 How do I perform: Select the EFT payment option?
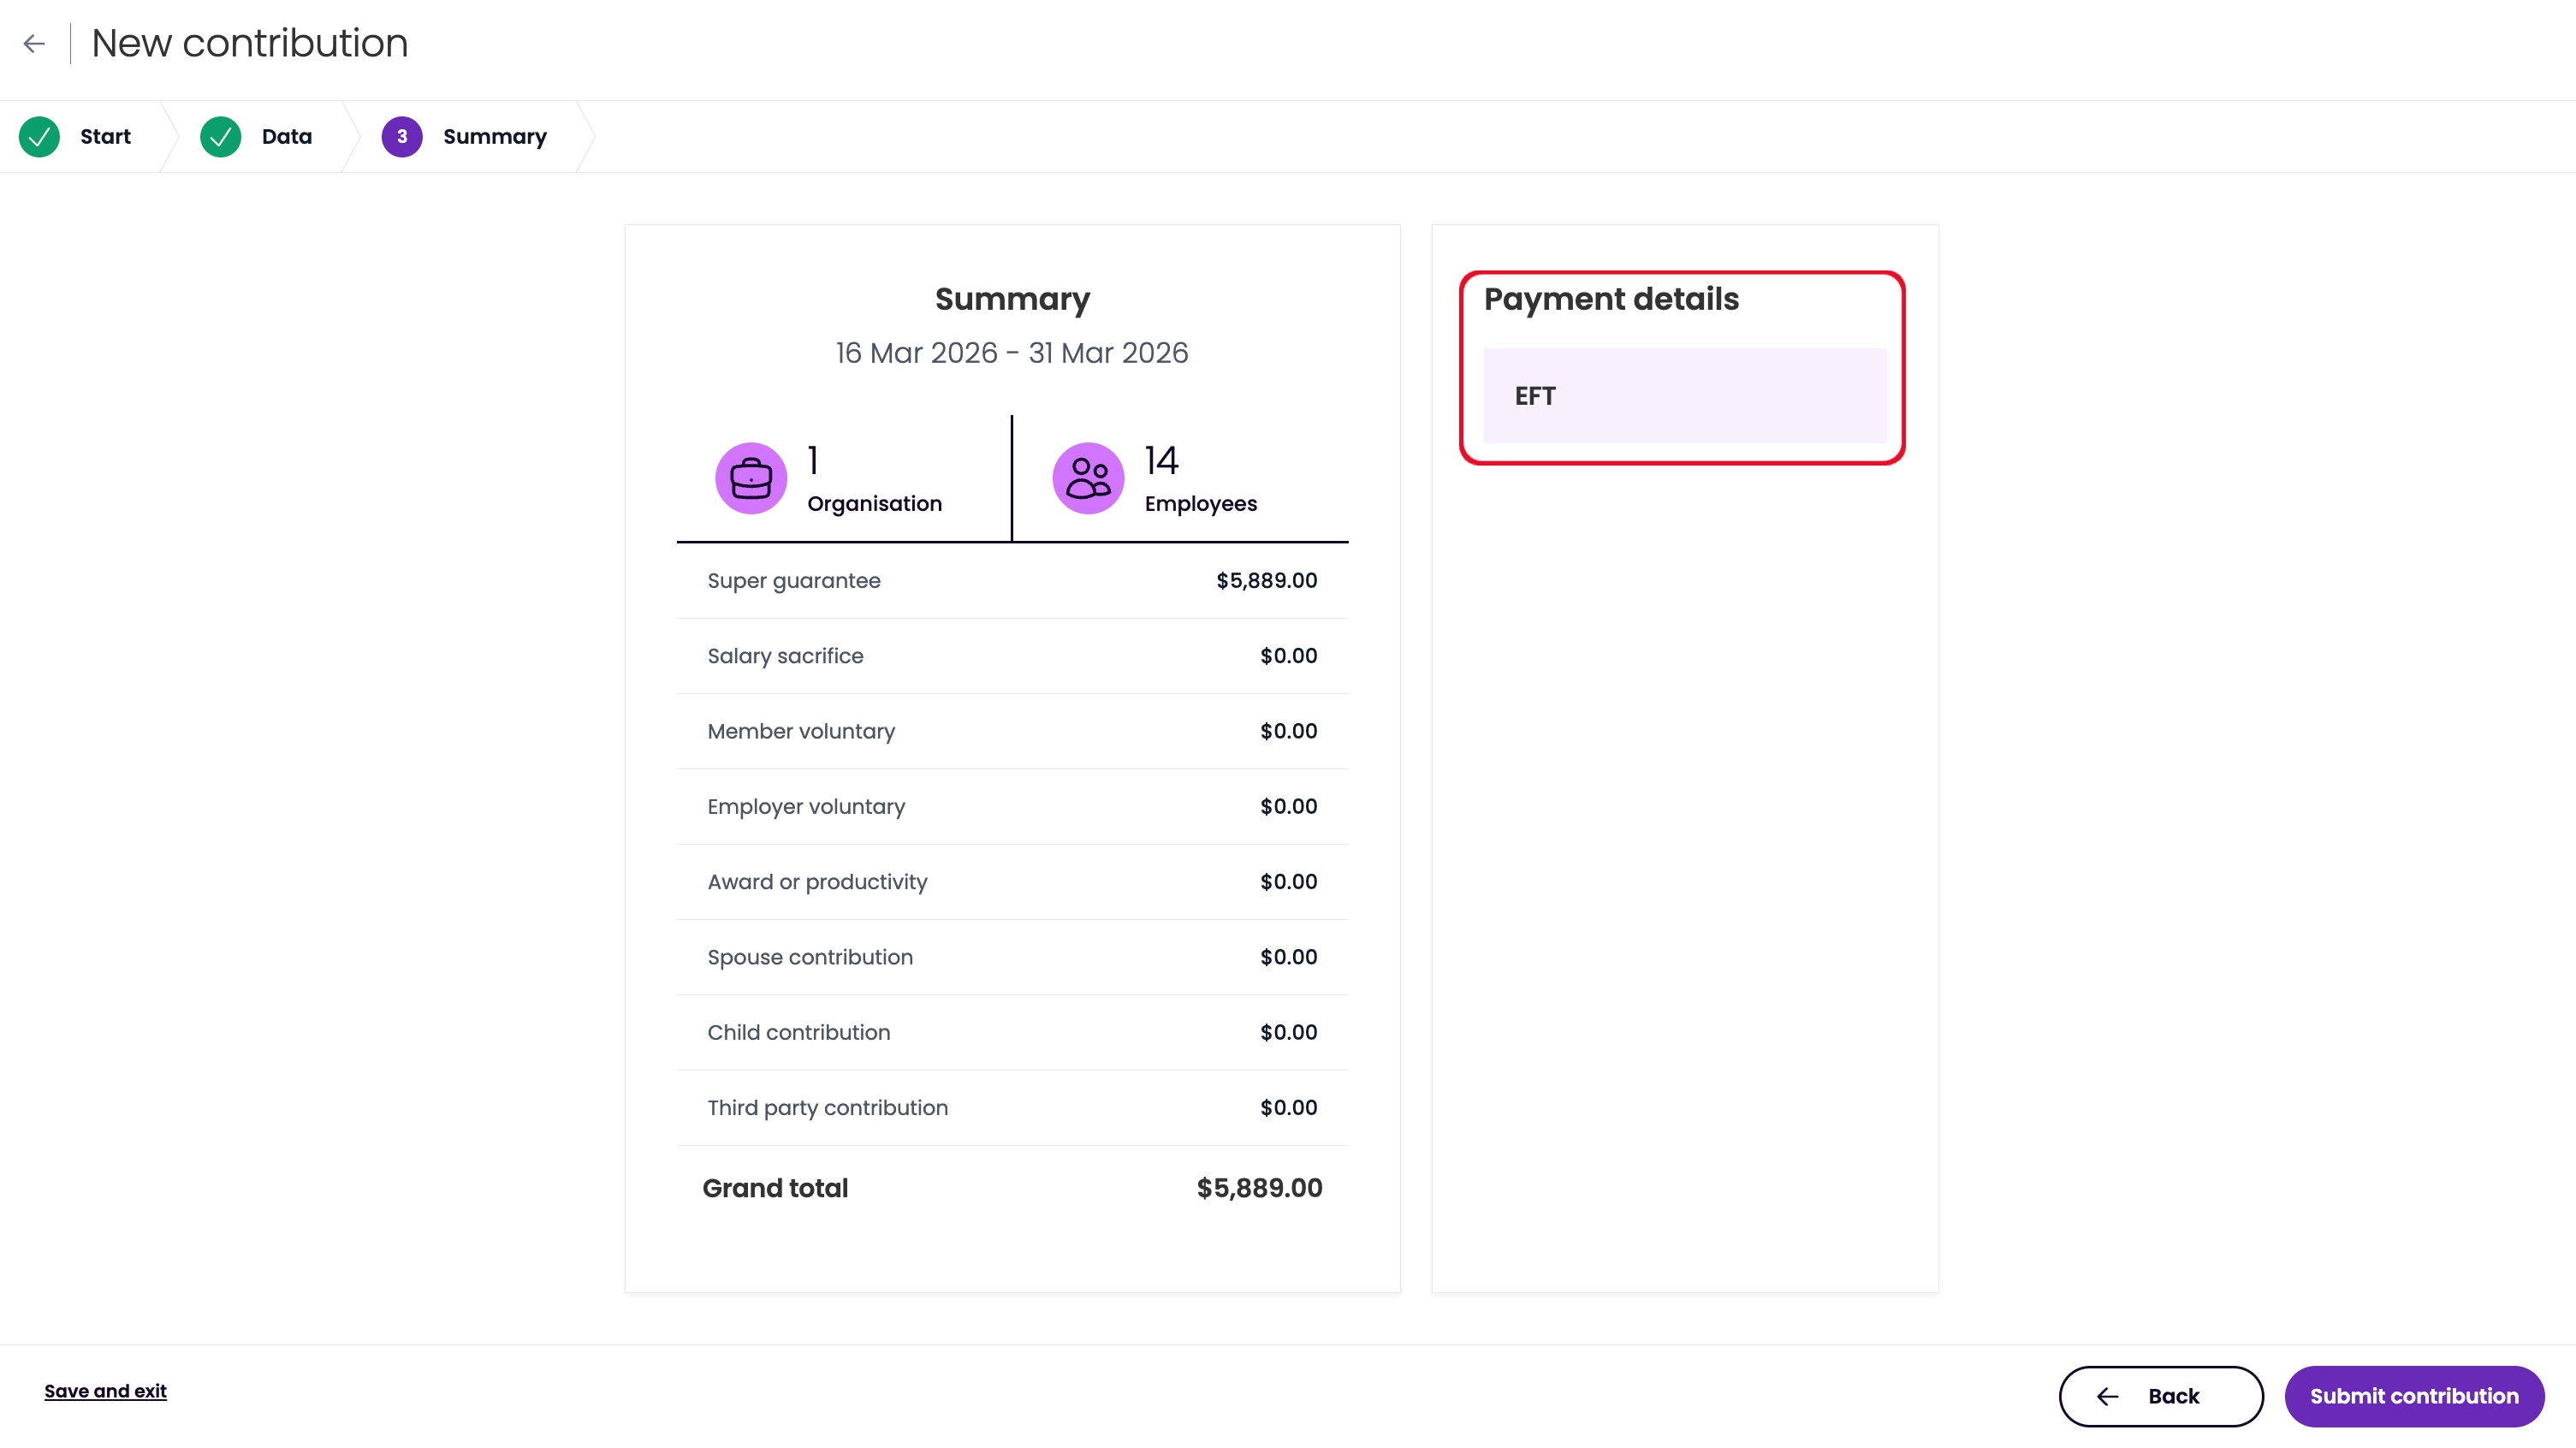[1685, 396]
